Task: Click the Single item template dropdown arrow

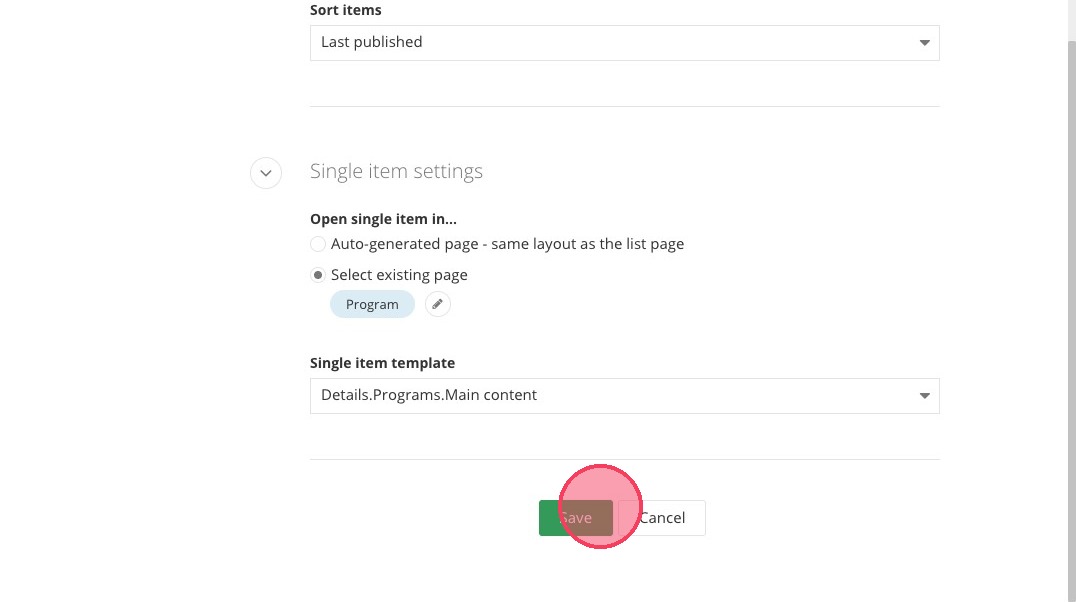Action: point(924,396)
